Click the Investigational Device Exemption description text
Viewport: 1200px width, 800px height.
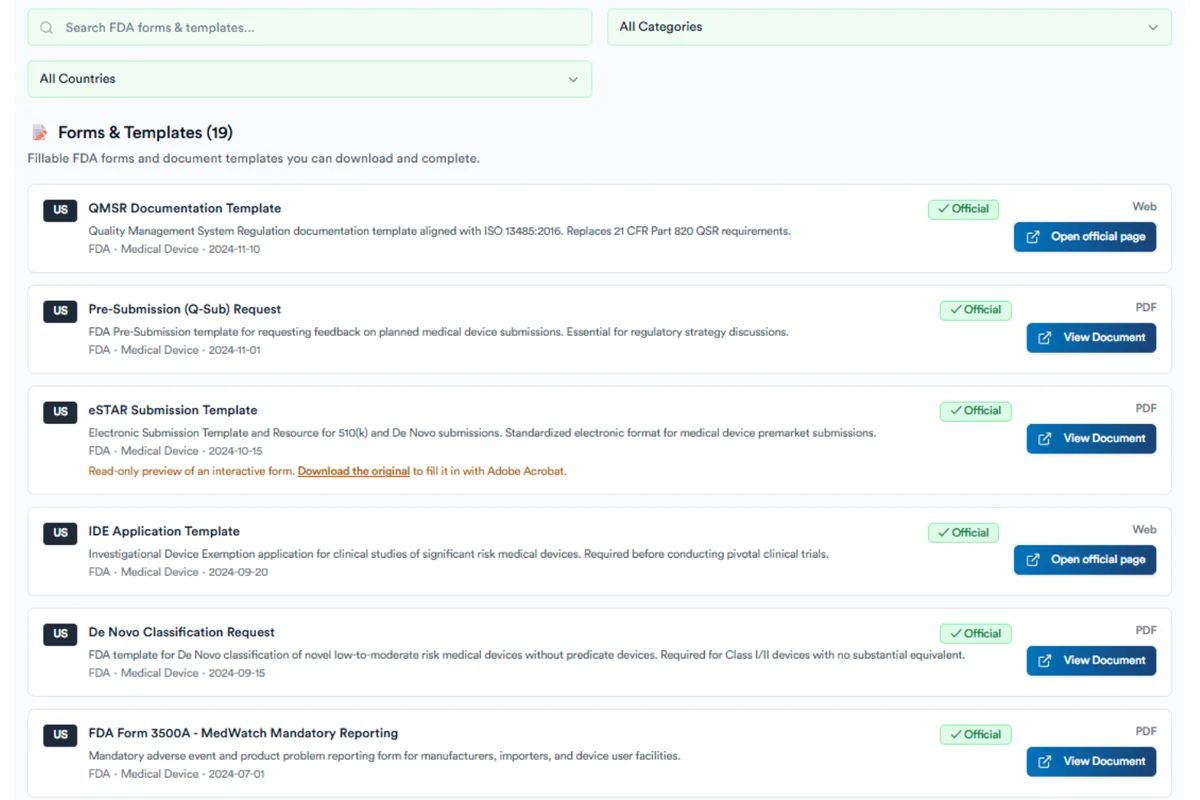[459, 555]
